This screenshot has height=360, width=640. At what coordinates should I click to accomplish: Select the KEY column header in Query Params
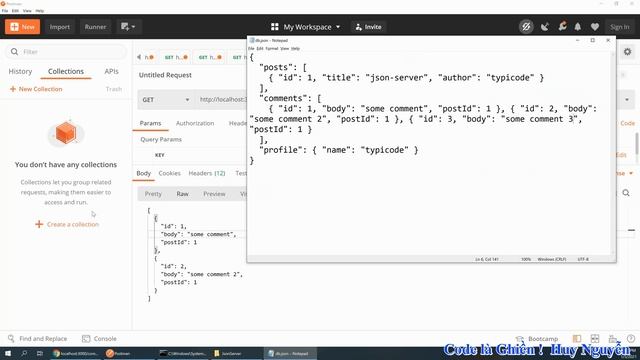coord(160,155)
